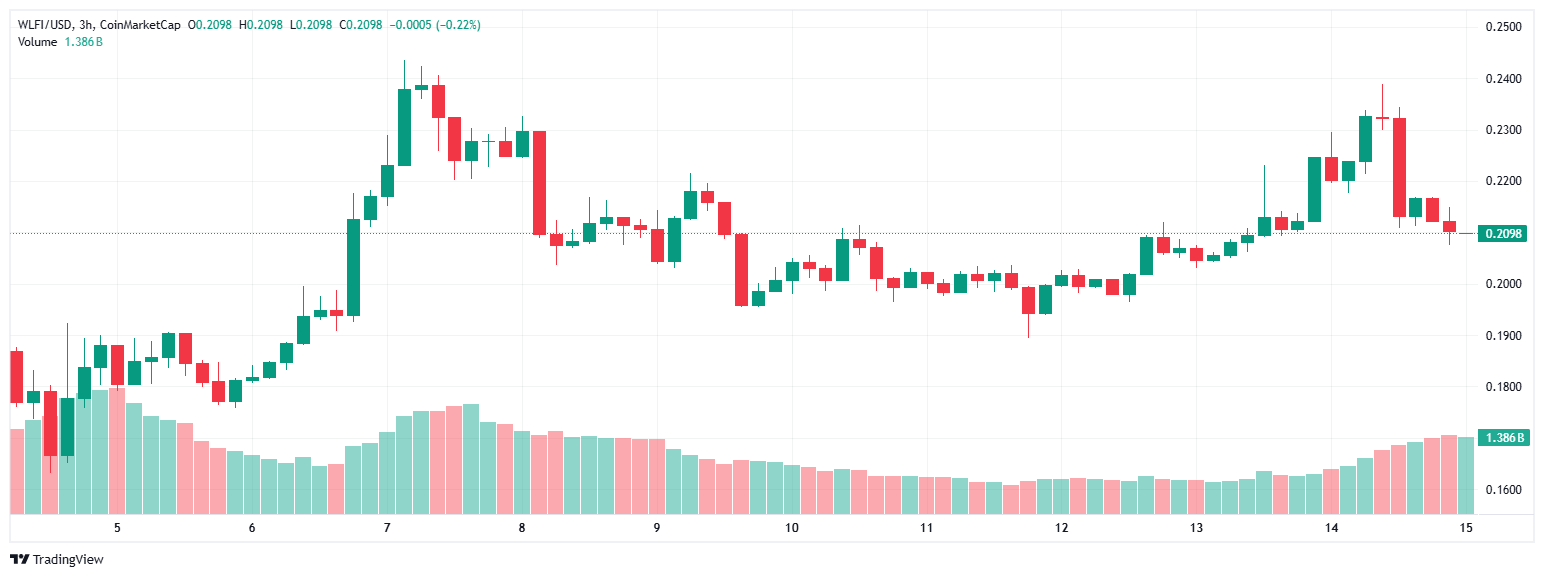Open the TradingView text link
Screen dimensions: 1544x577
point(68,560)
